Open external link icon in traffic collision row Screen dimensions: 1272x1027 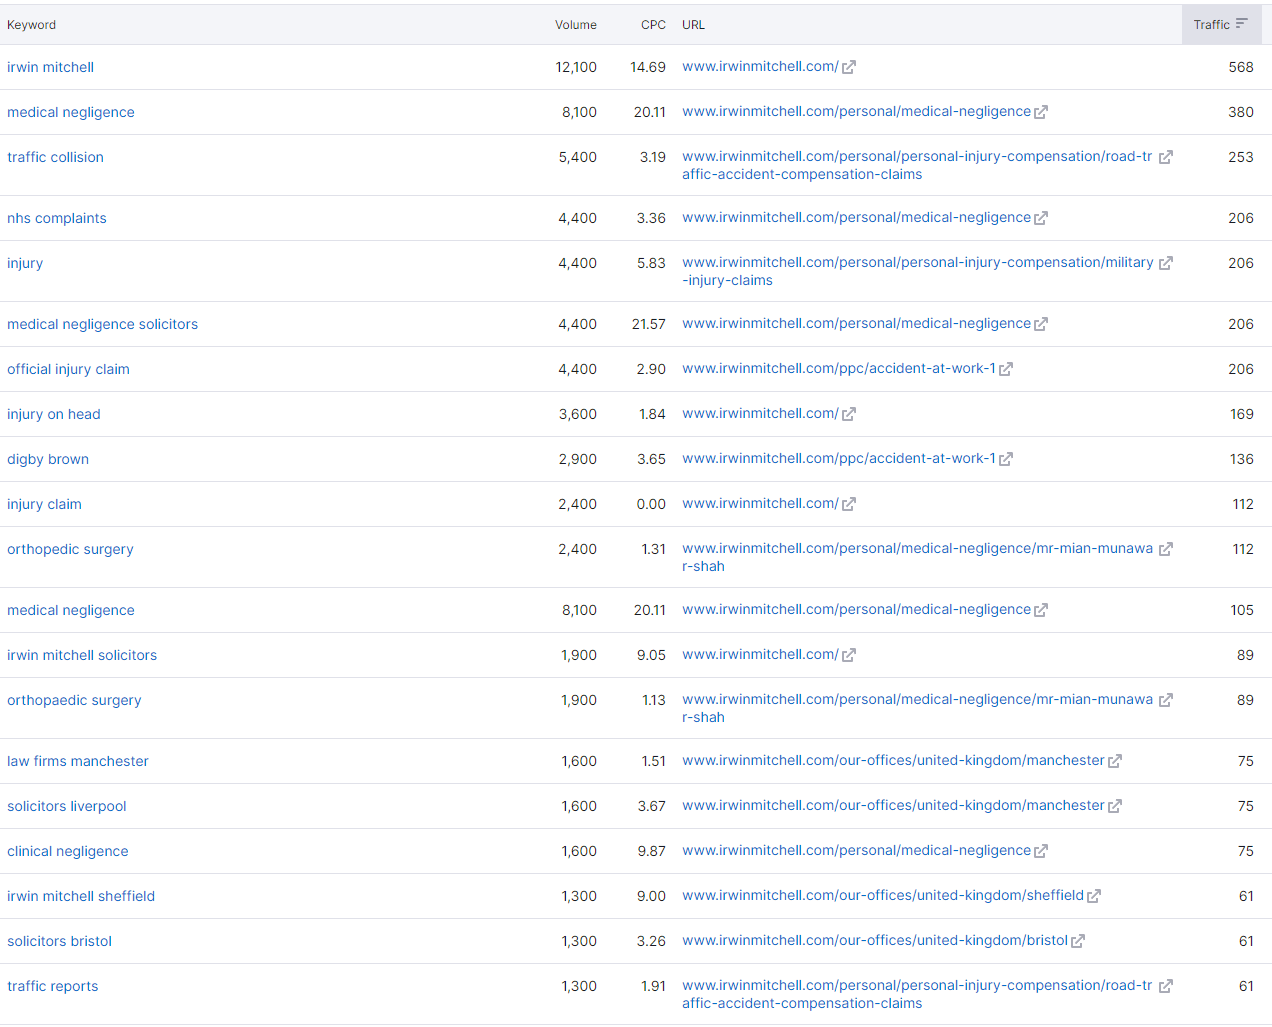pos(1165,157)
